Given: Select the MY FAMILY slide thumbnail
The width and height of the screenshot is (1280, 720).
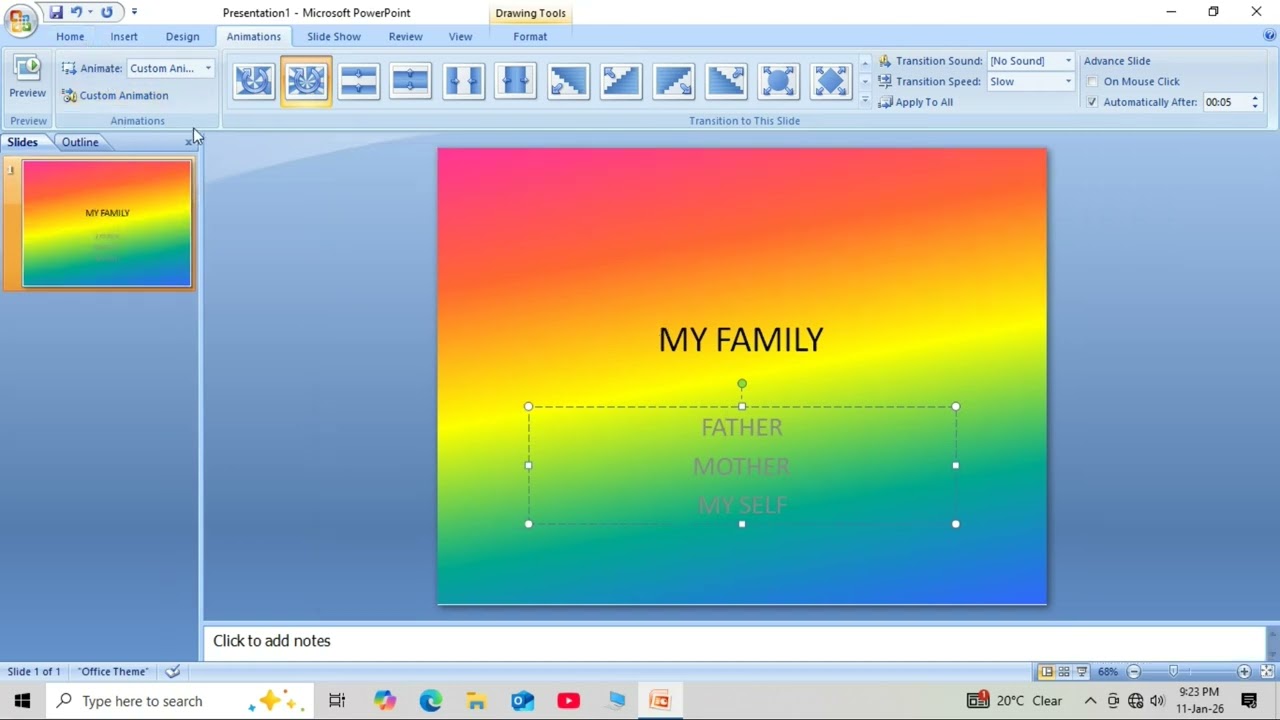Looking at the screenshot, I should point(107,224).
